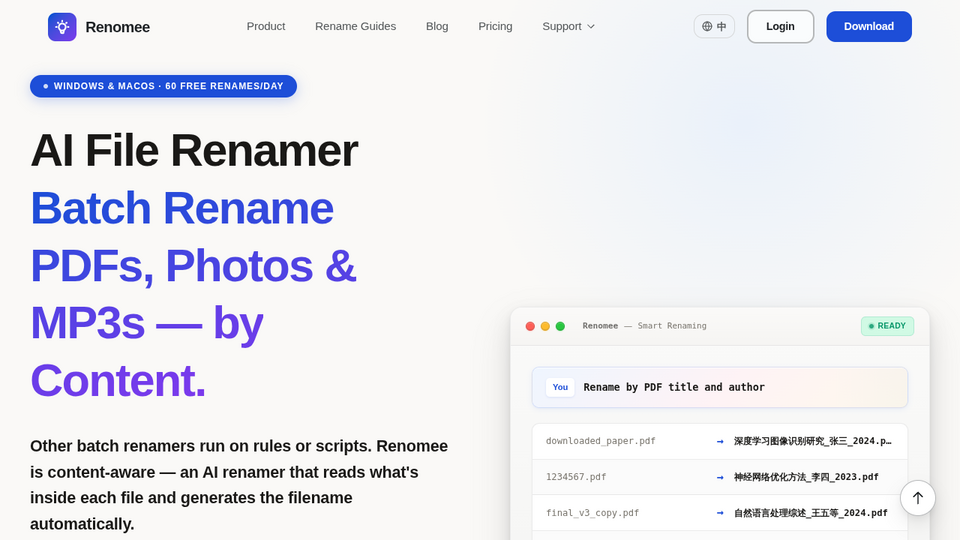
Task: Expand the Support dropdown menu
Action: [568, 26]
